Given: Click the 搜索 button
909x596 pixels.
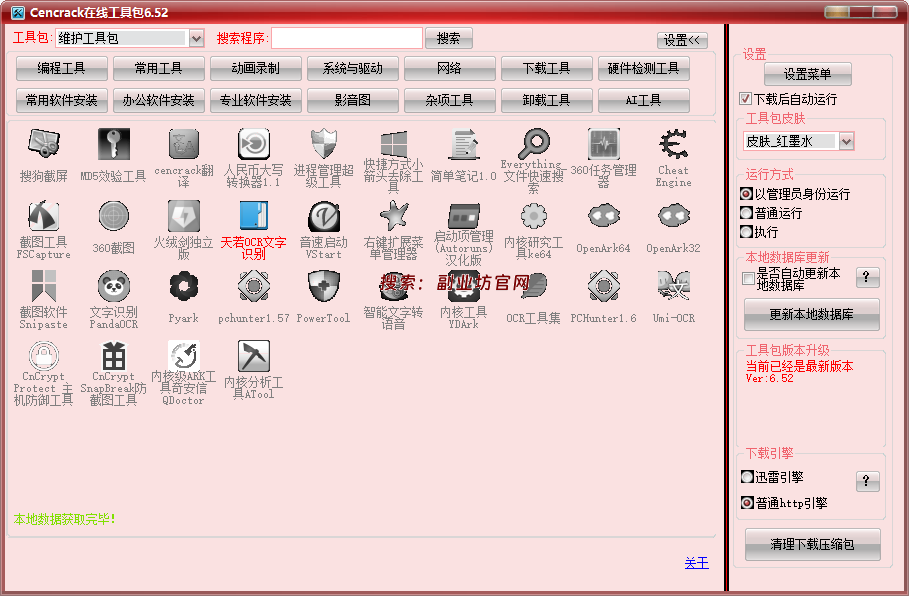Looking at the screenshot, I should pos(449,38).
